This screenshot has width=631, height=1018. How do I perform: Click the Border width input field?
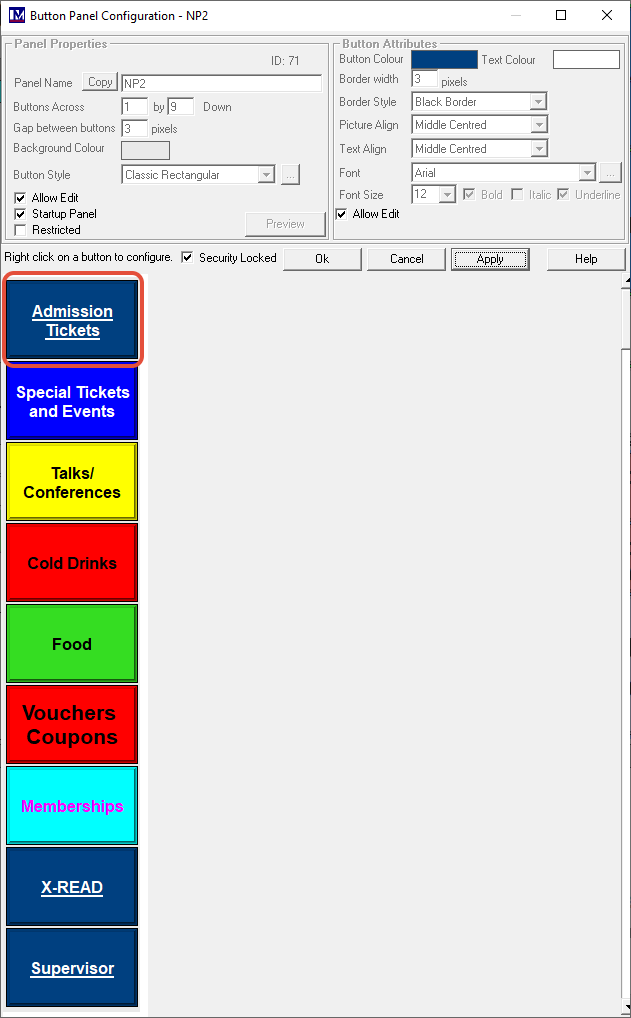tap(425, 79)
